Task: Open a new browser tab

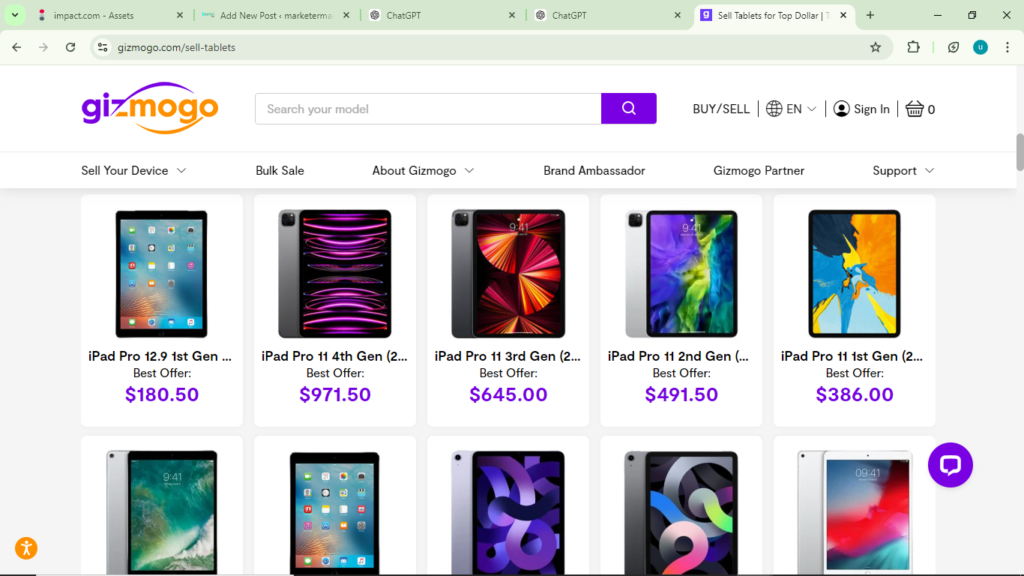Action: click(870, 15)
